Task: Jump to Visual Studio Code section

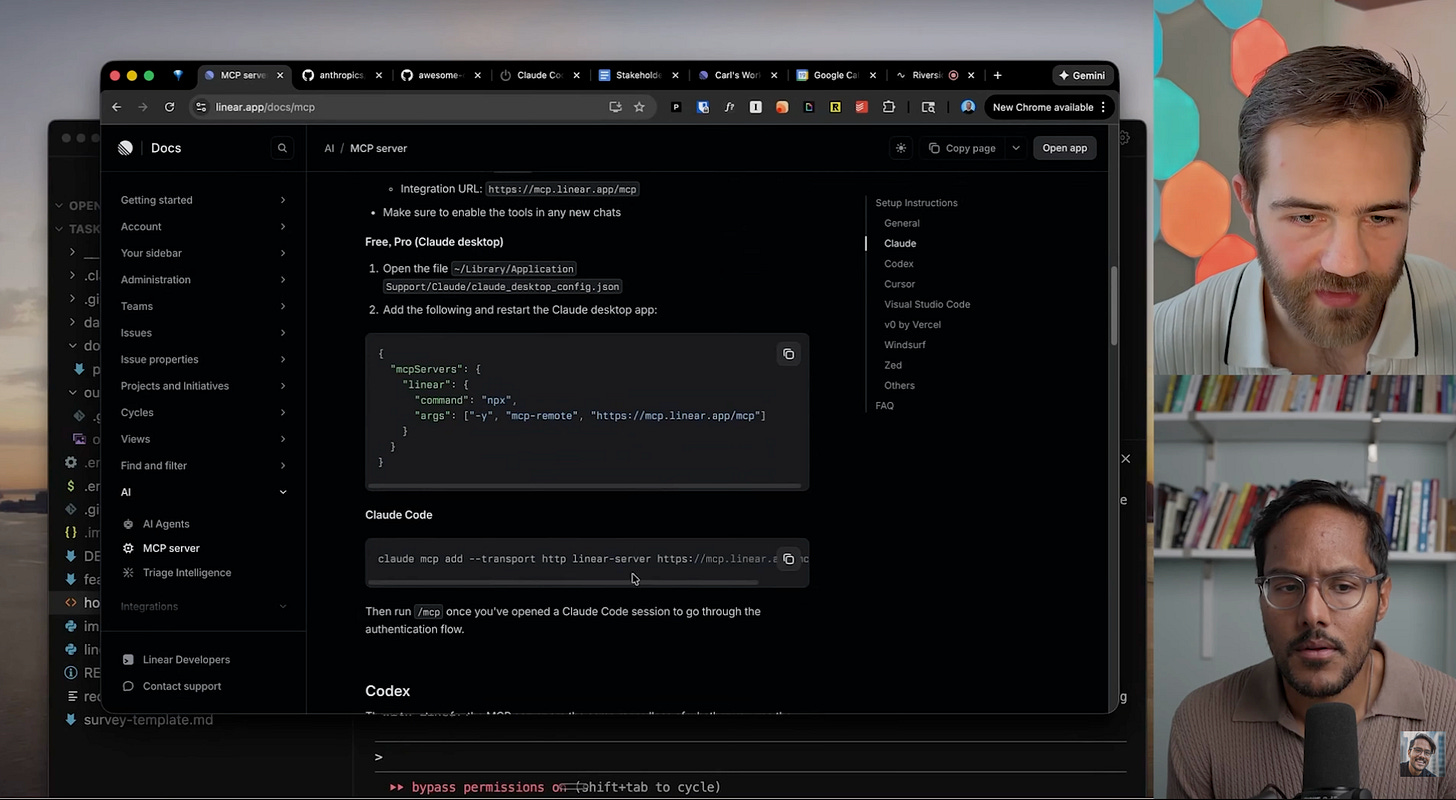Action: tap(927, 304)
